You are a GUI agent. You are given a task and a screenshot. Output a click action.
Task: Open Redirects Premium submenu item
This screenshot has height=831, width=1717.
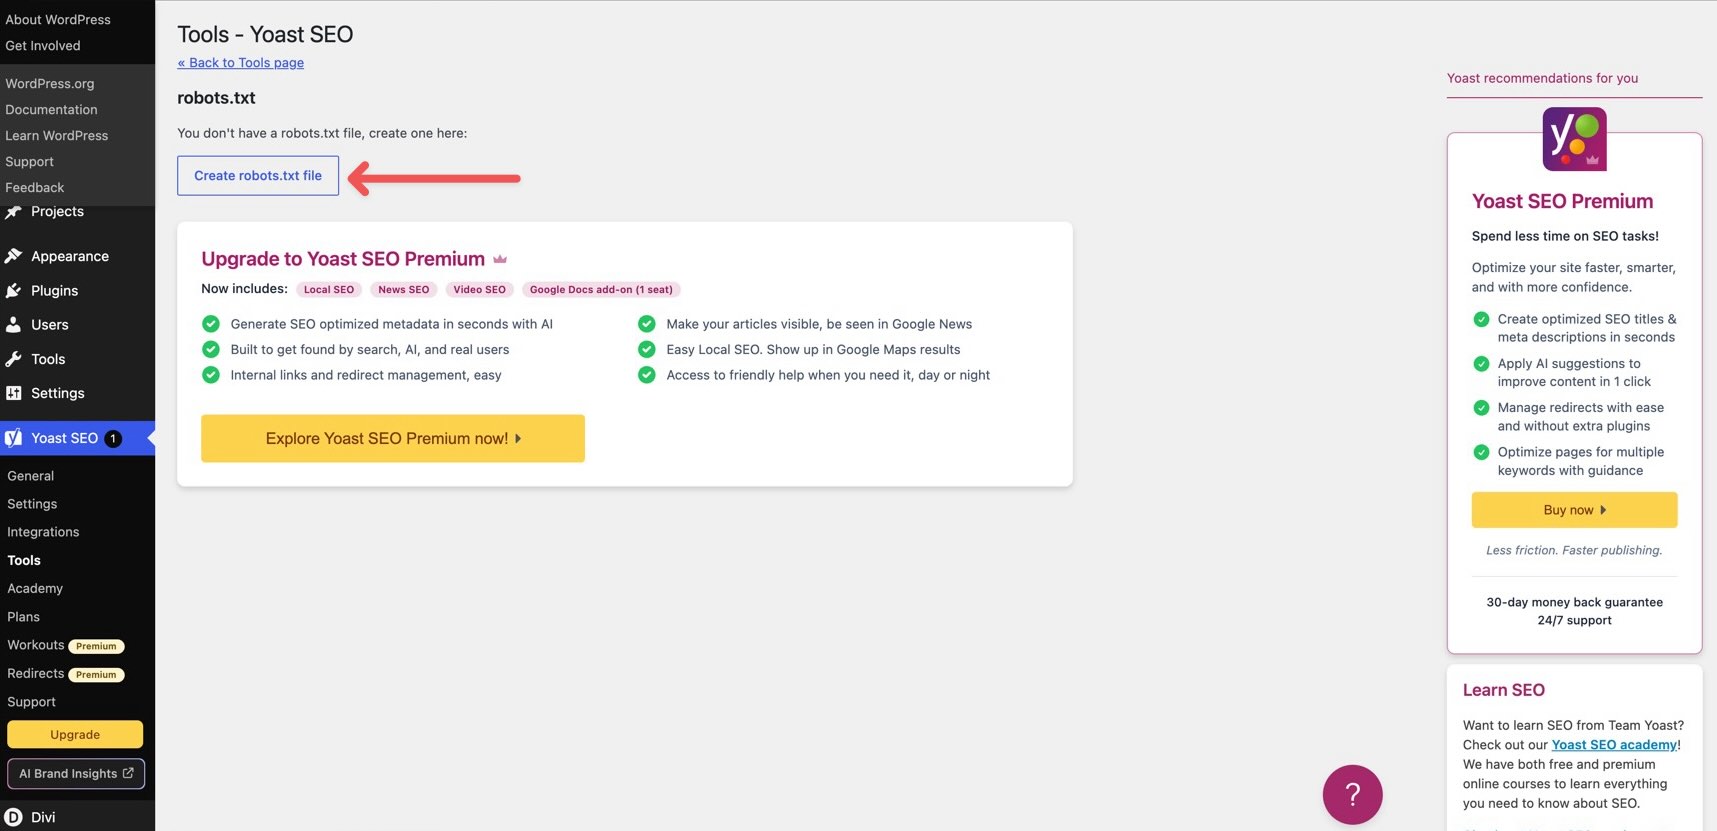[x=65, y=674]
